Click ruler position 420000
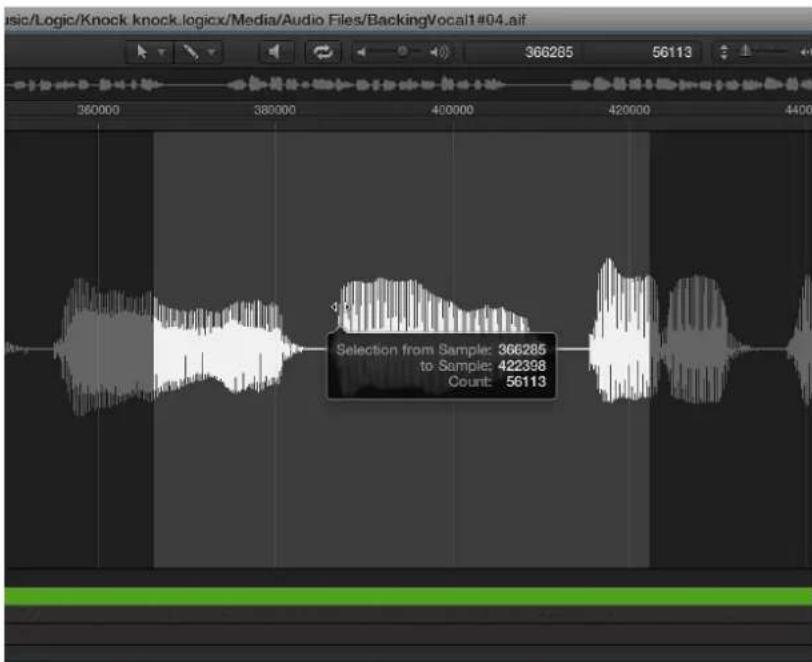812x662 pixels. click(x=629, y=110)
